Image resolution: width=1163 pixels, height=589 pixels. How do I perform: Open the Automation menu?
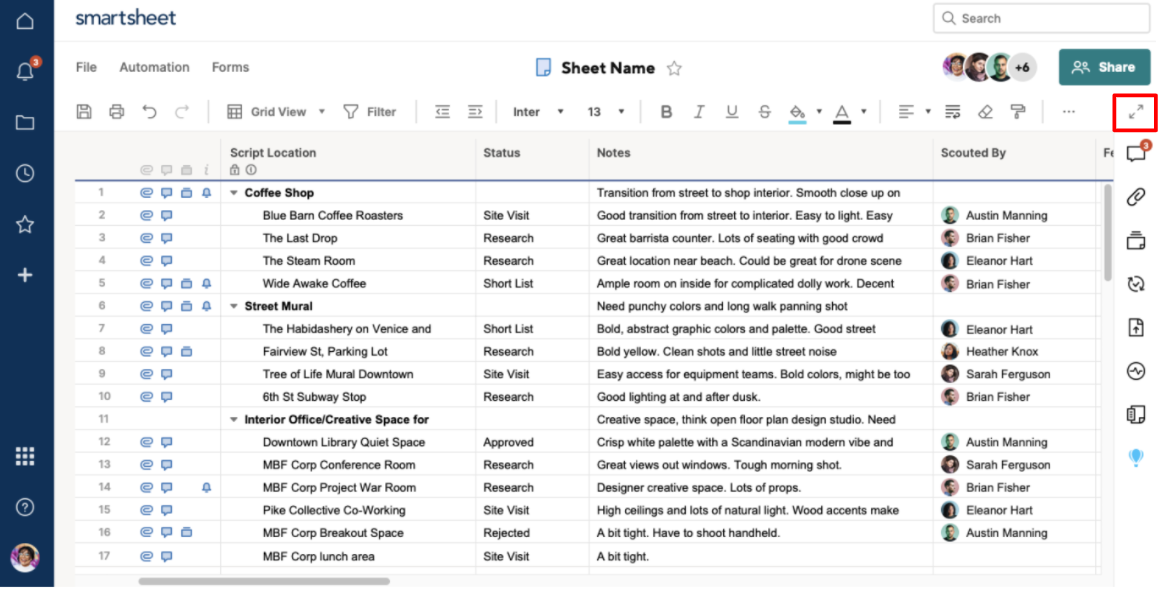tap(154, 67)
